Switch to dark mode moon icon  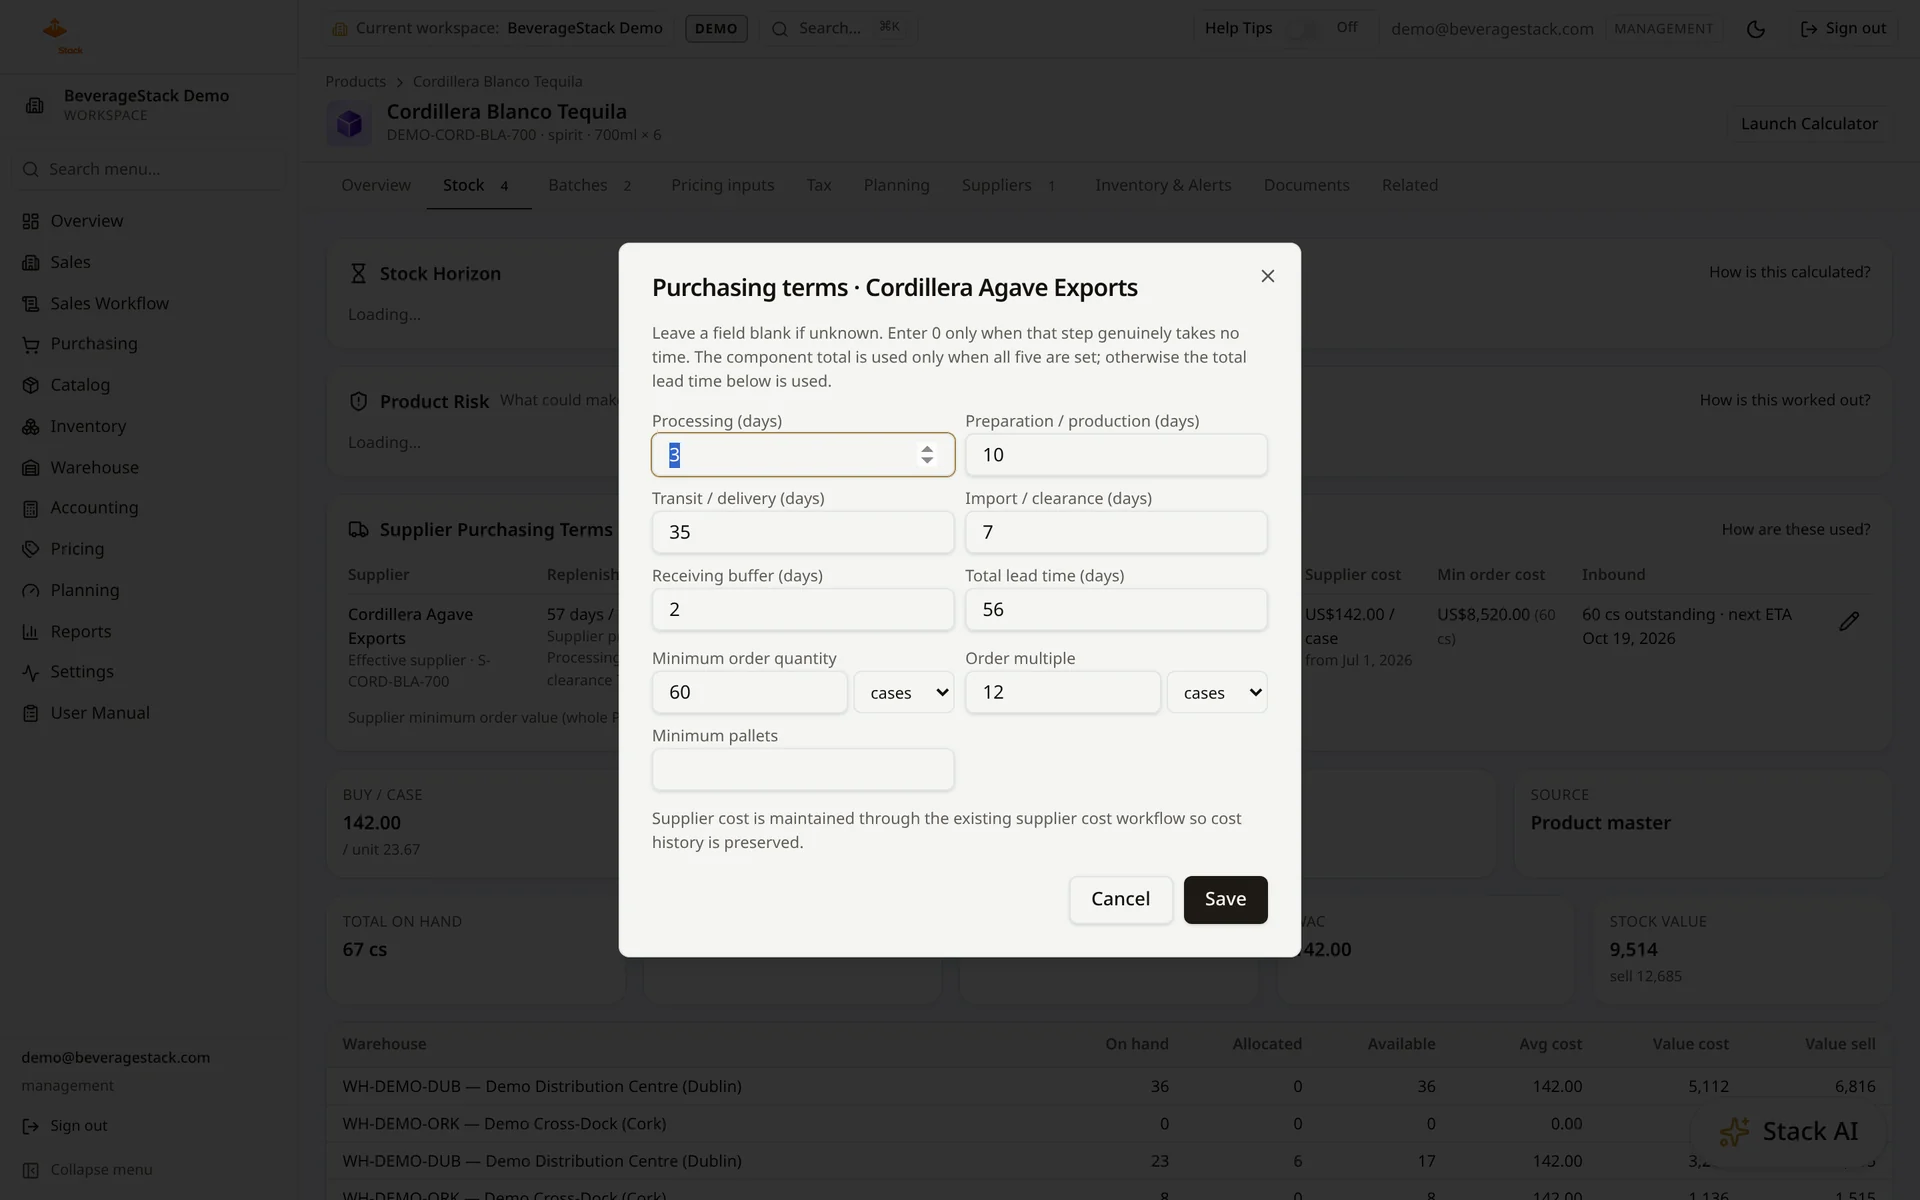click(x=1755, y=29)
